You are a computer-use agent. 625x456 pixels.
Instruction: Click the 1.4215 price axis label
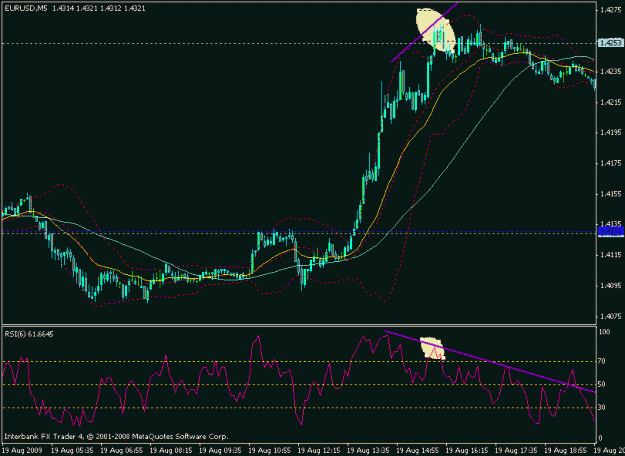pos(611,102)
